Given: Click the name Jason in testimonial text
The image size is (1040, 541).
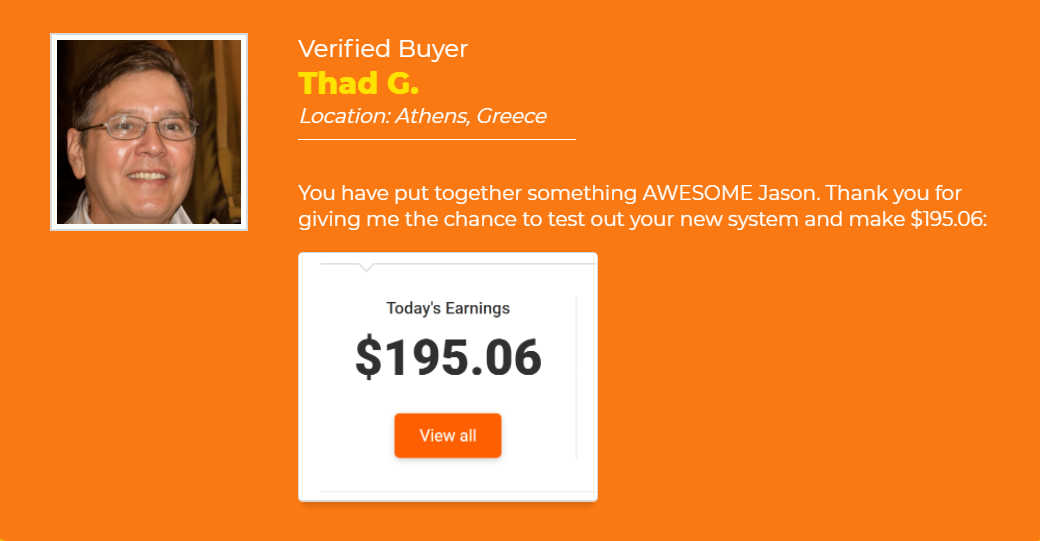Looking at the screenshot, I should click(x=789, y=193).
